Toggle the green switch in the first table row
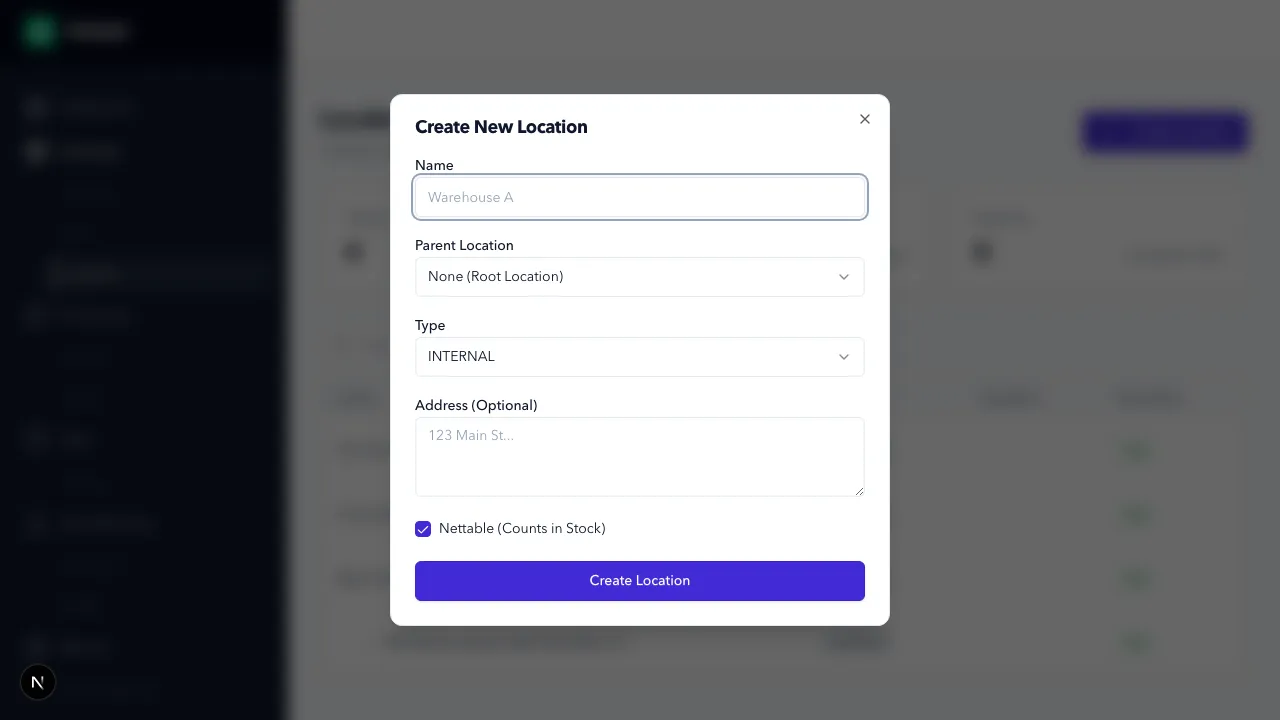The image size is (1280, 720). pos(1135,451)
